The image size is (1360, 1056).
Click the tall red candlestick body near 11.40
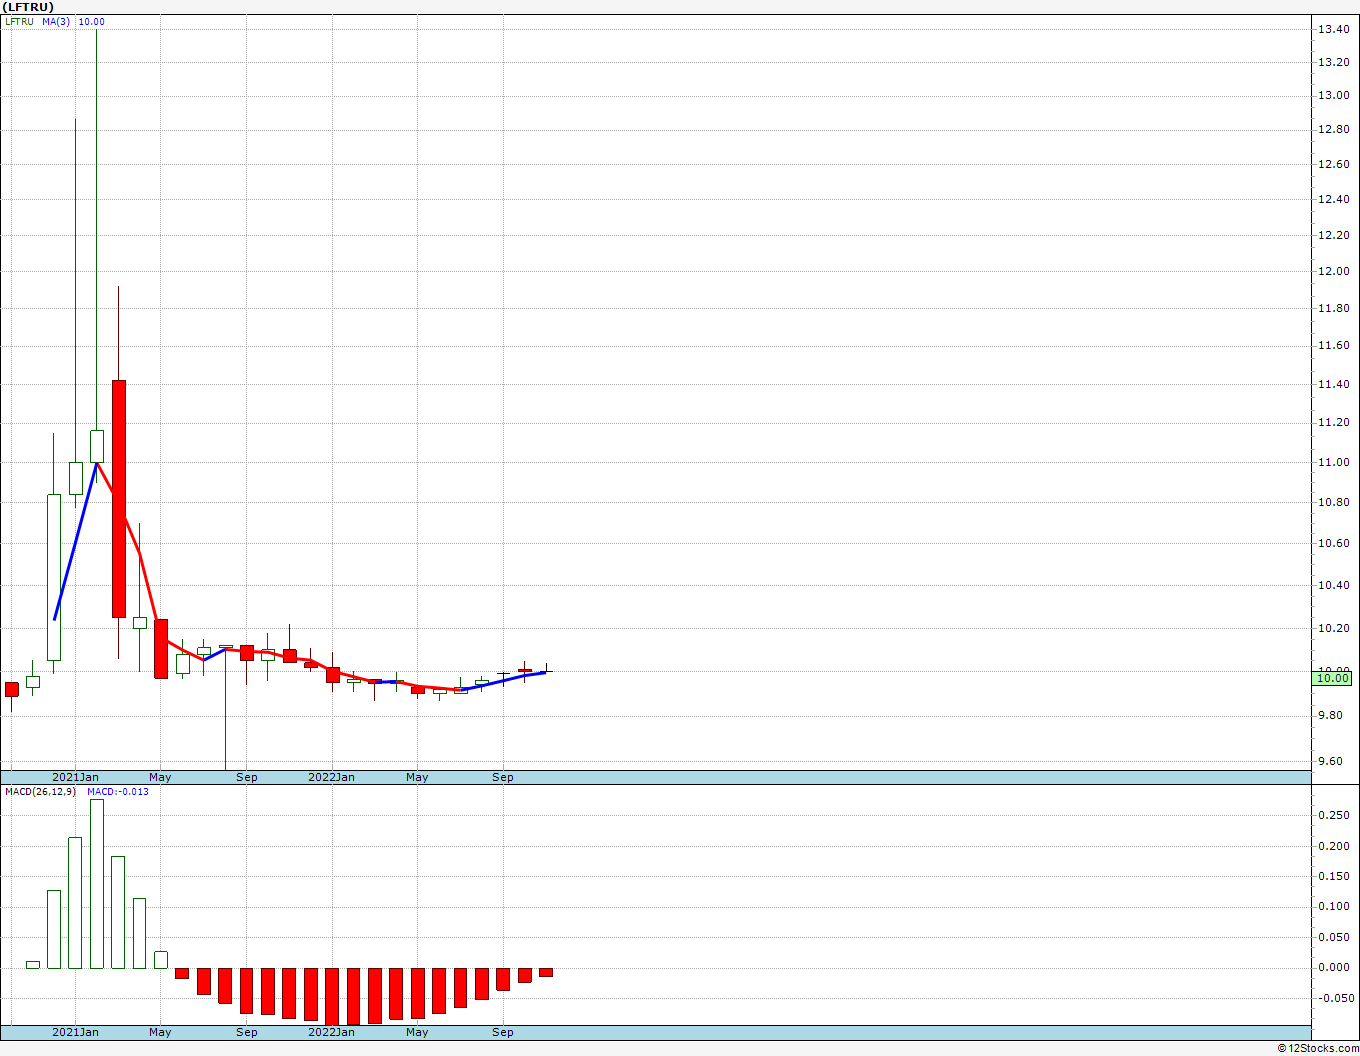click(x=118, y=499)
